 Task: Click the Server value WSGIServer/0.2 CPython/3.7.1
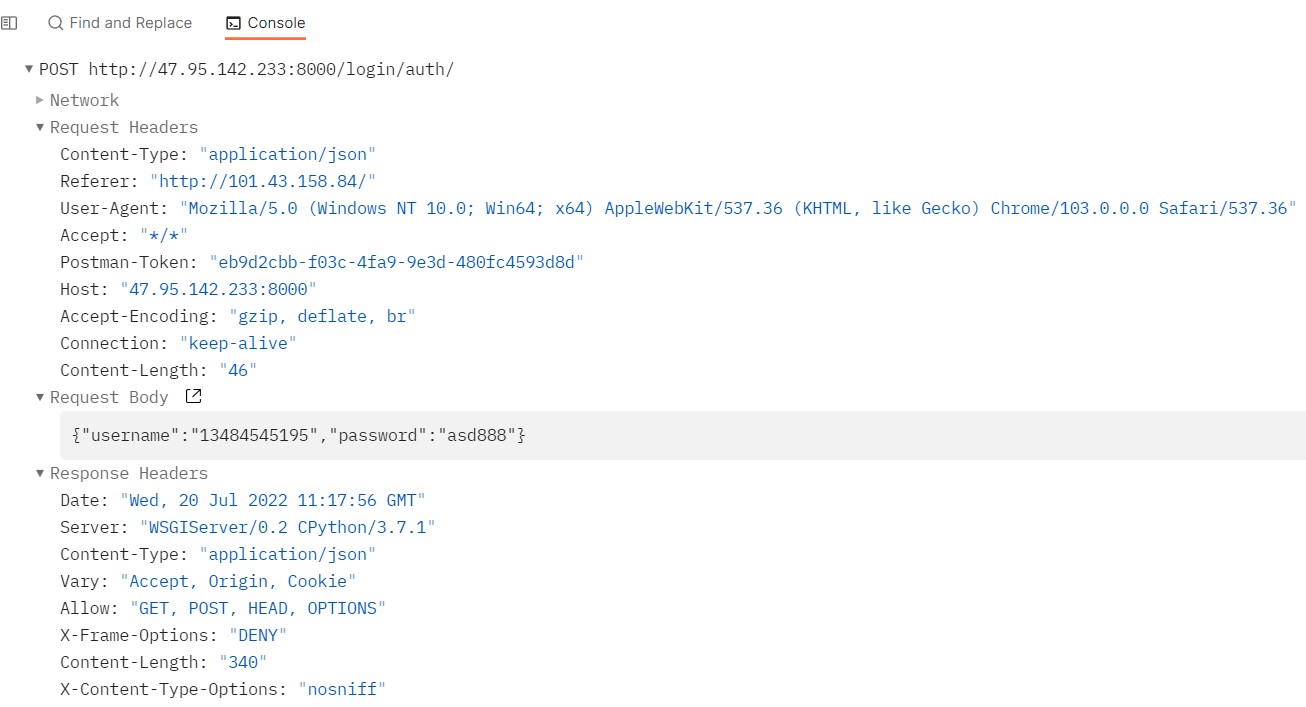click(277, 527)
